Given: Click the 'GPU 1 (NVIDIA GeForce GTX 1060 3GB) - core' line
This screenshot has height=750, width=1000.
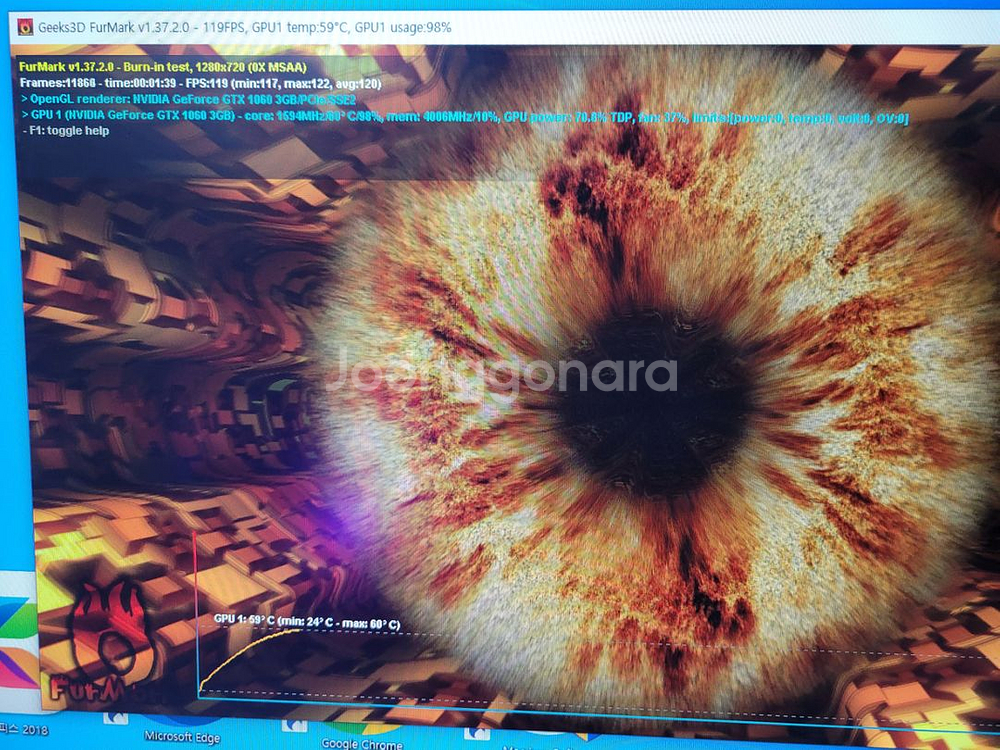Looking at the screenshot, I should coord(464,117).
